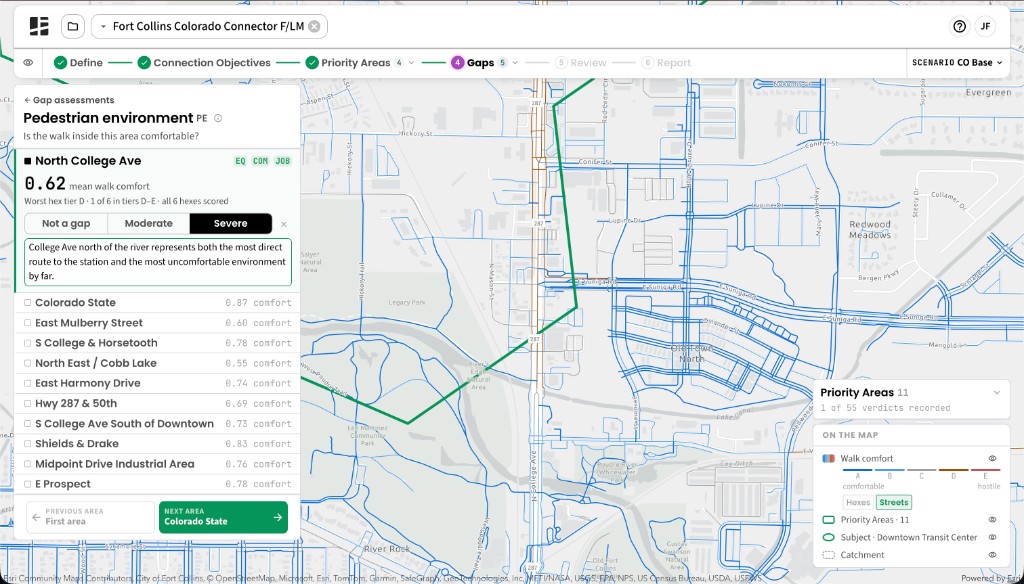Go to the Define step

(78, 63)
